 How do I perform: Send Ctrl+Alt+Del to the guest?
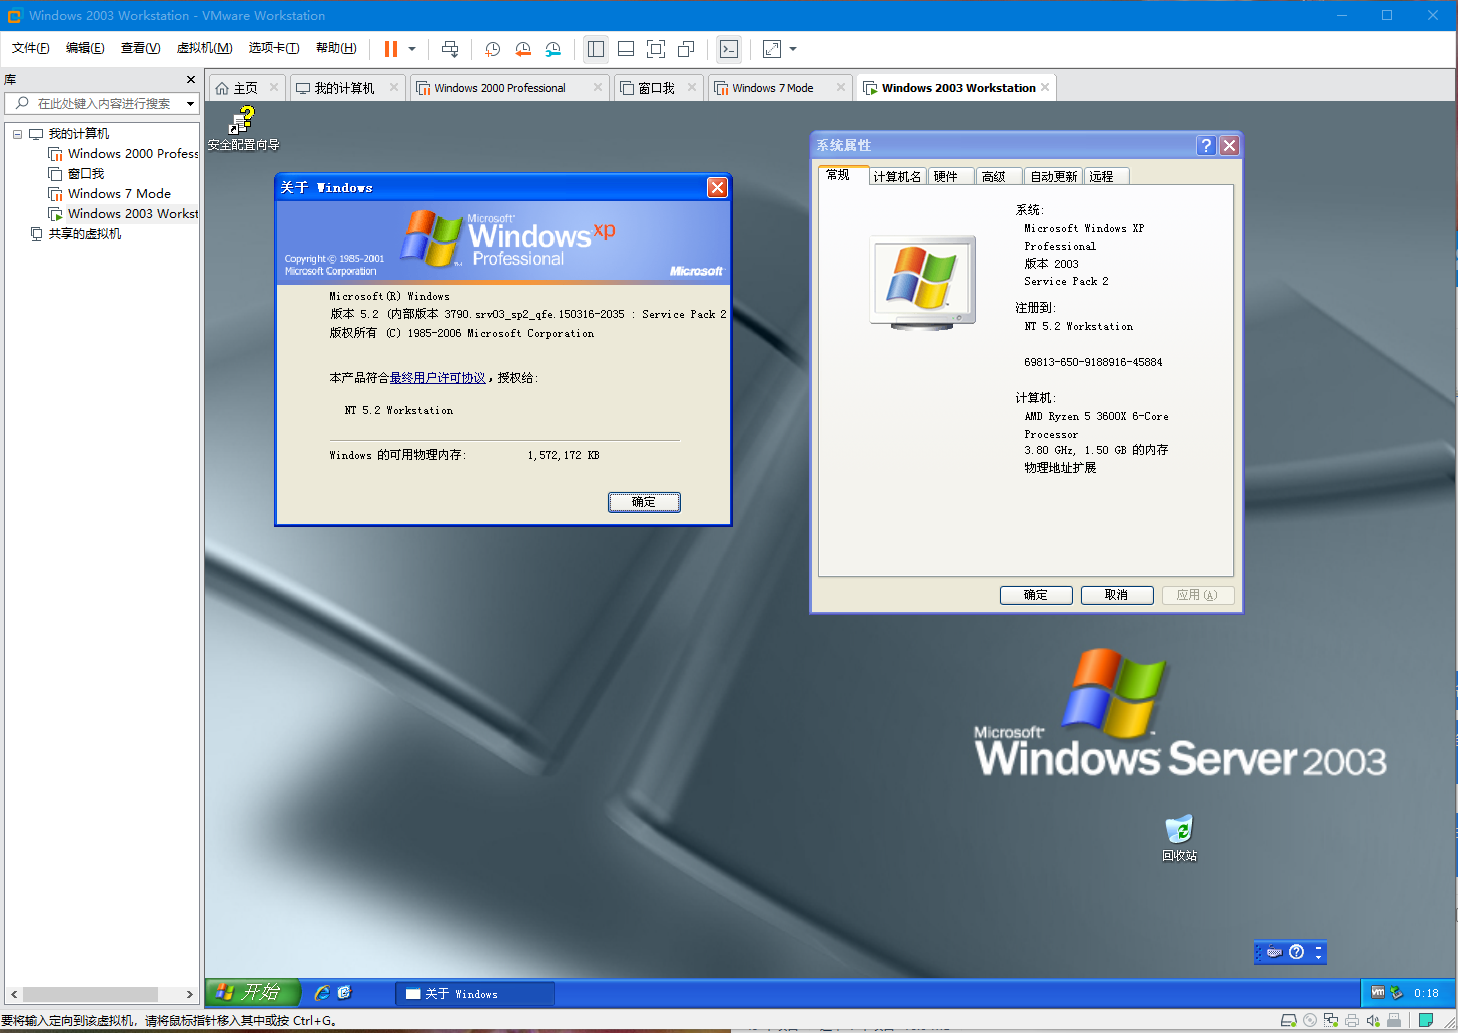(449, 48)
